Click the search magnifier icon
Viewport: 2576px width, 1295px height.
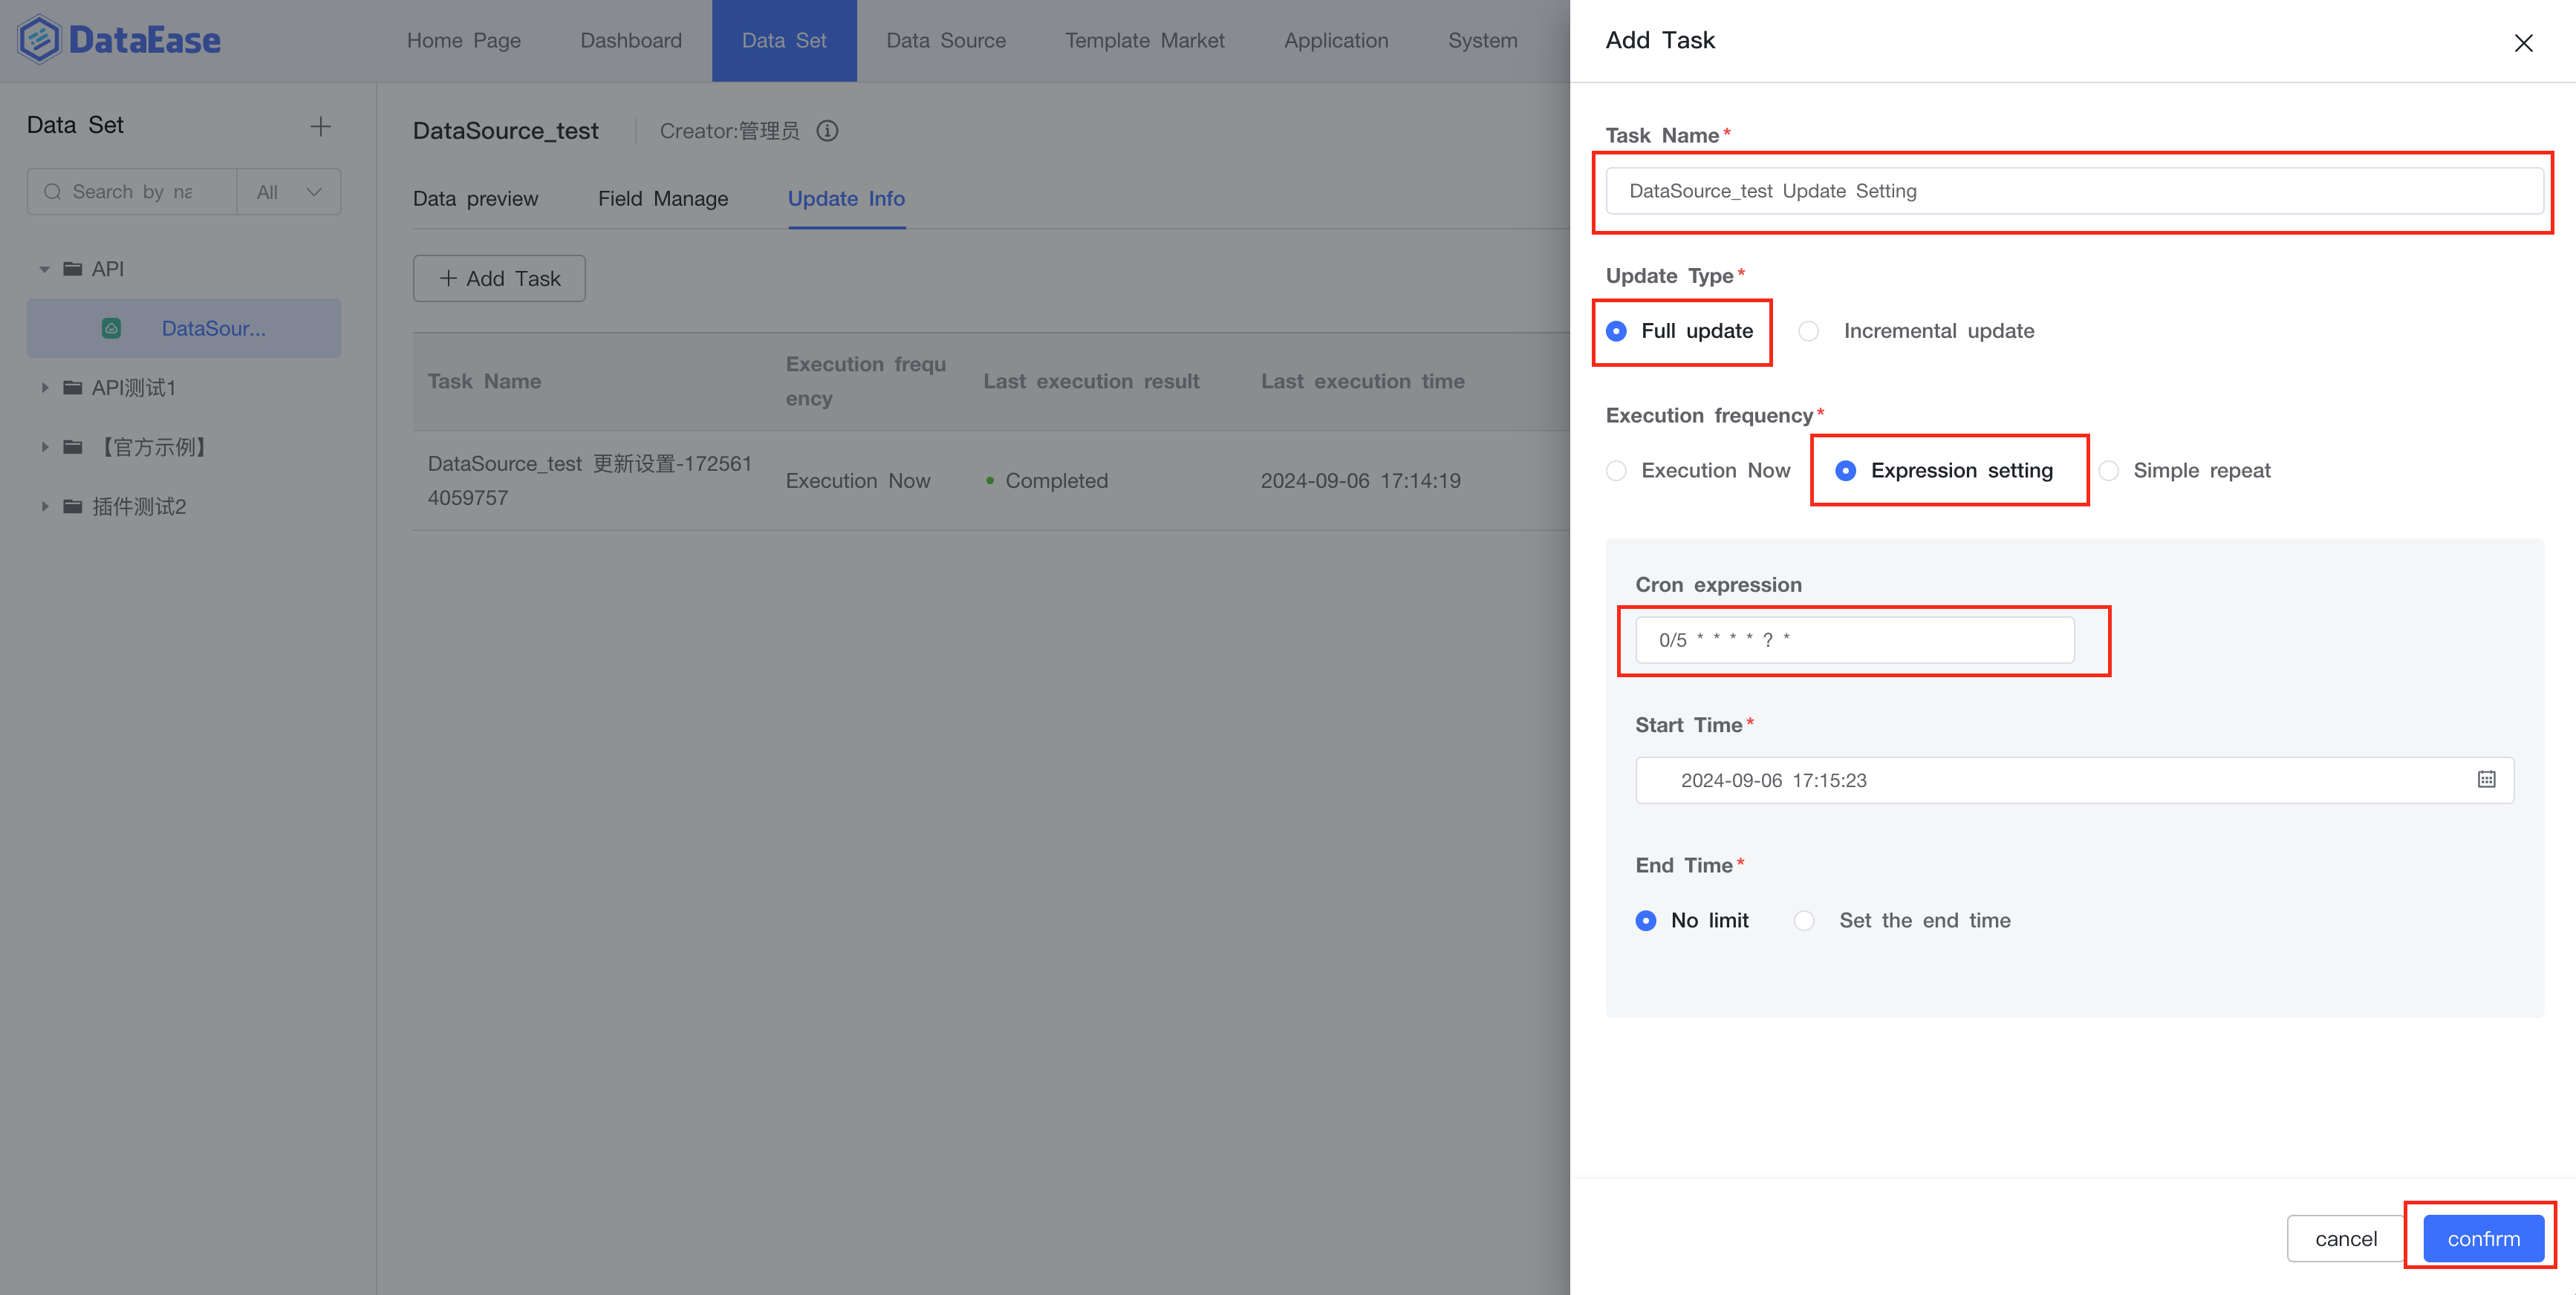click(53, 192)
